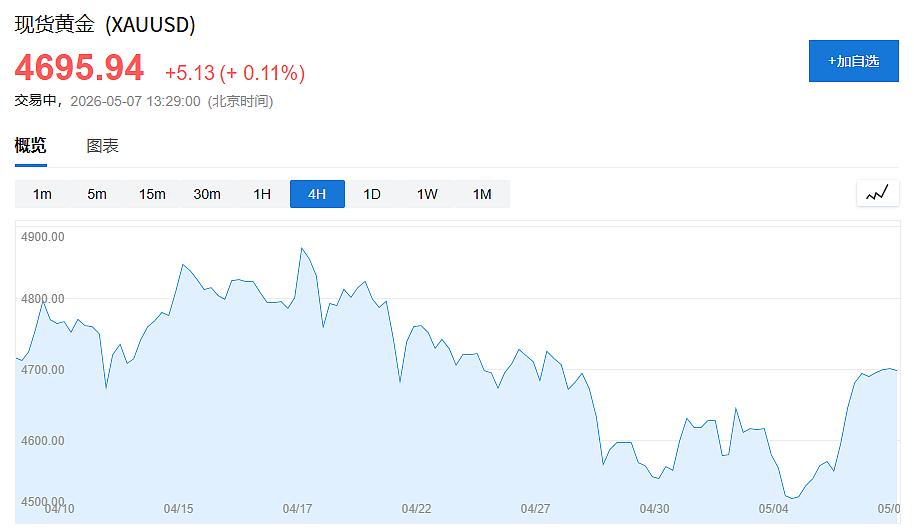Viewport: 914px width, 530px height.
Task: Click the 04/30 date label
Action: click(654, 508)
